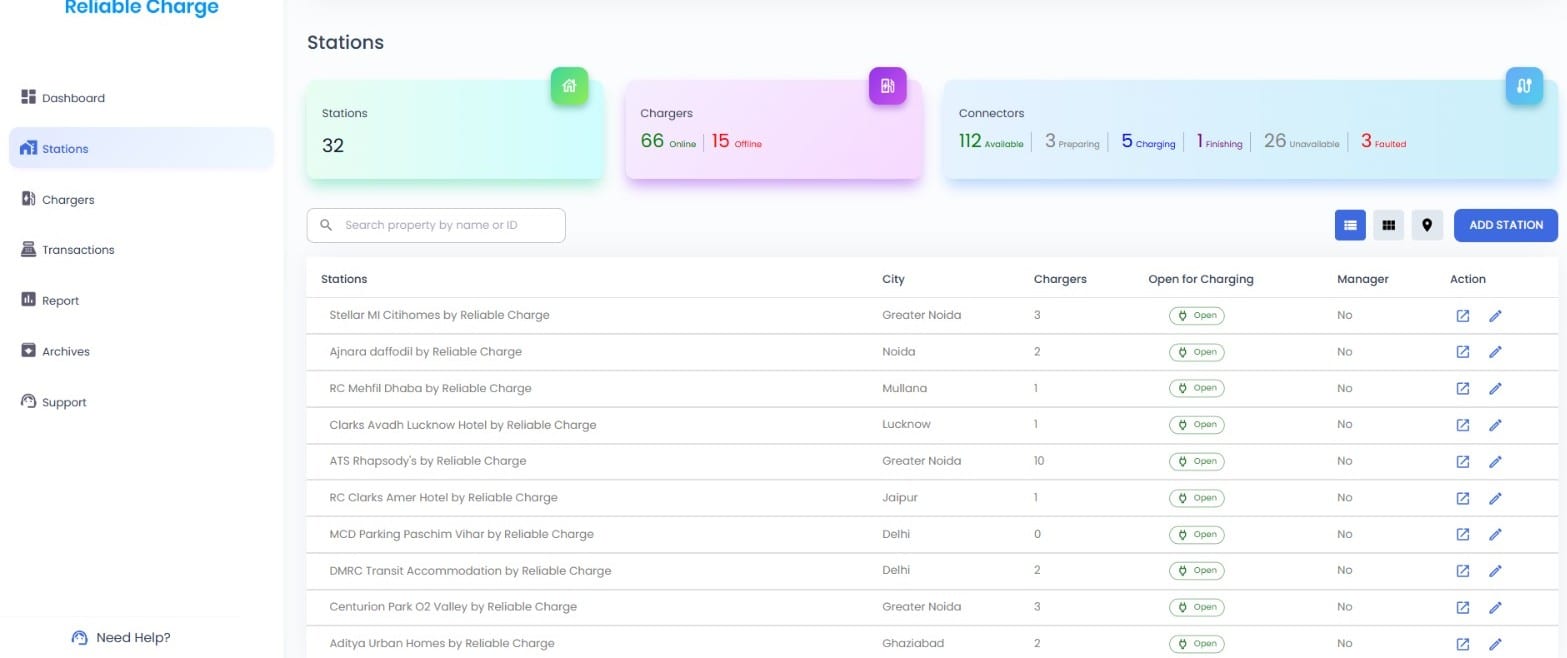Click 112 Available connectors count
Screen dimensions: 1567x658
991,141
